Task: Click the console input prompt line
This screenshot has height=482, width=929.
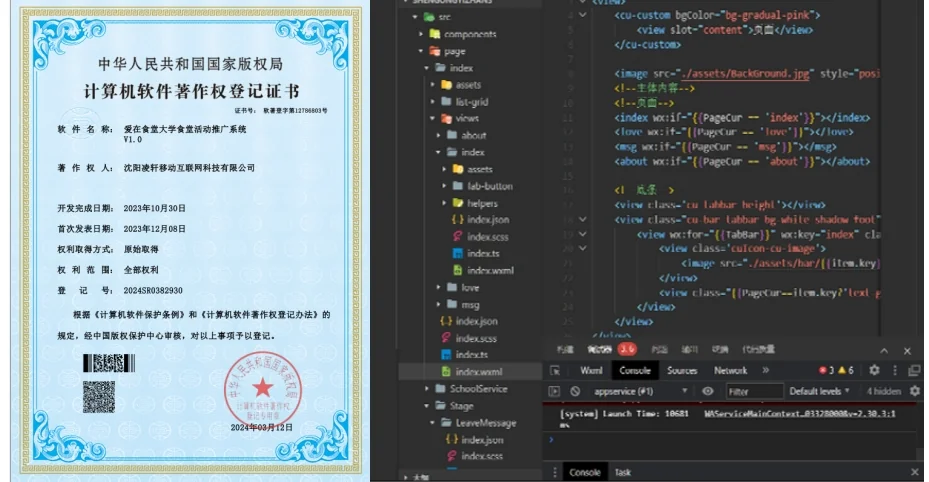Action: 732,440
